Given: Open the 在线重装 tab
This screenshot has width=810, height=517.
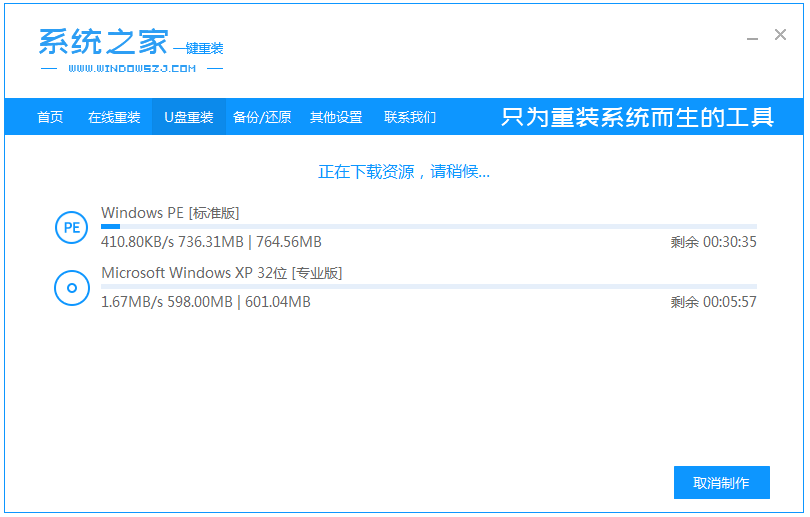Looking at the screenshot, I should click(114, 117).
